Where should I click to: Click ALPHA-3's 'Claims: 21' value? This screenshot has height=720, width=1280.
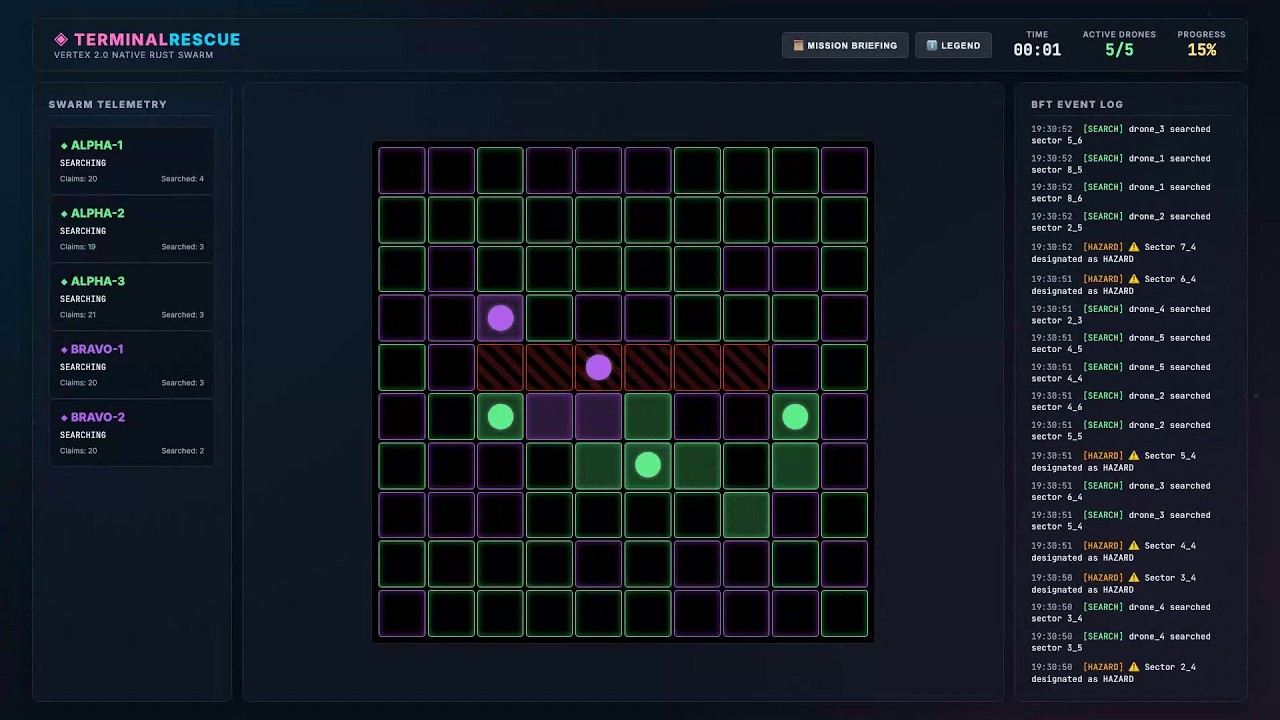click(78, 315)
